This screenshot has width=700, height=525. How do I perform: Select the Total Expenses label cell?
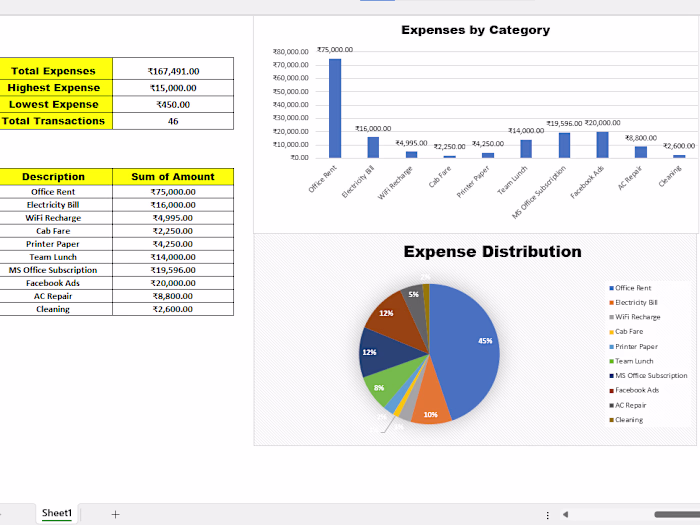pyautogui.click(x=56, y=71)
